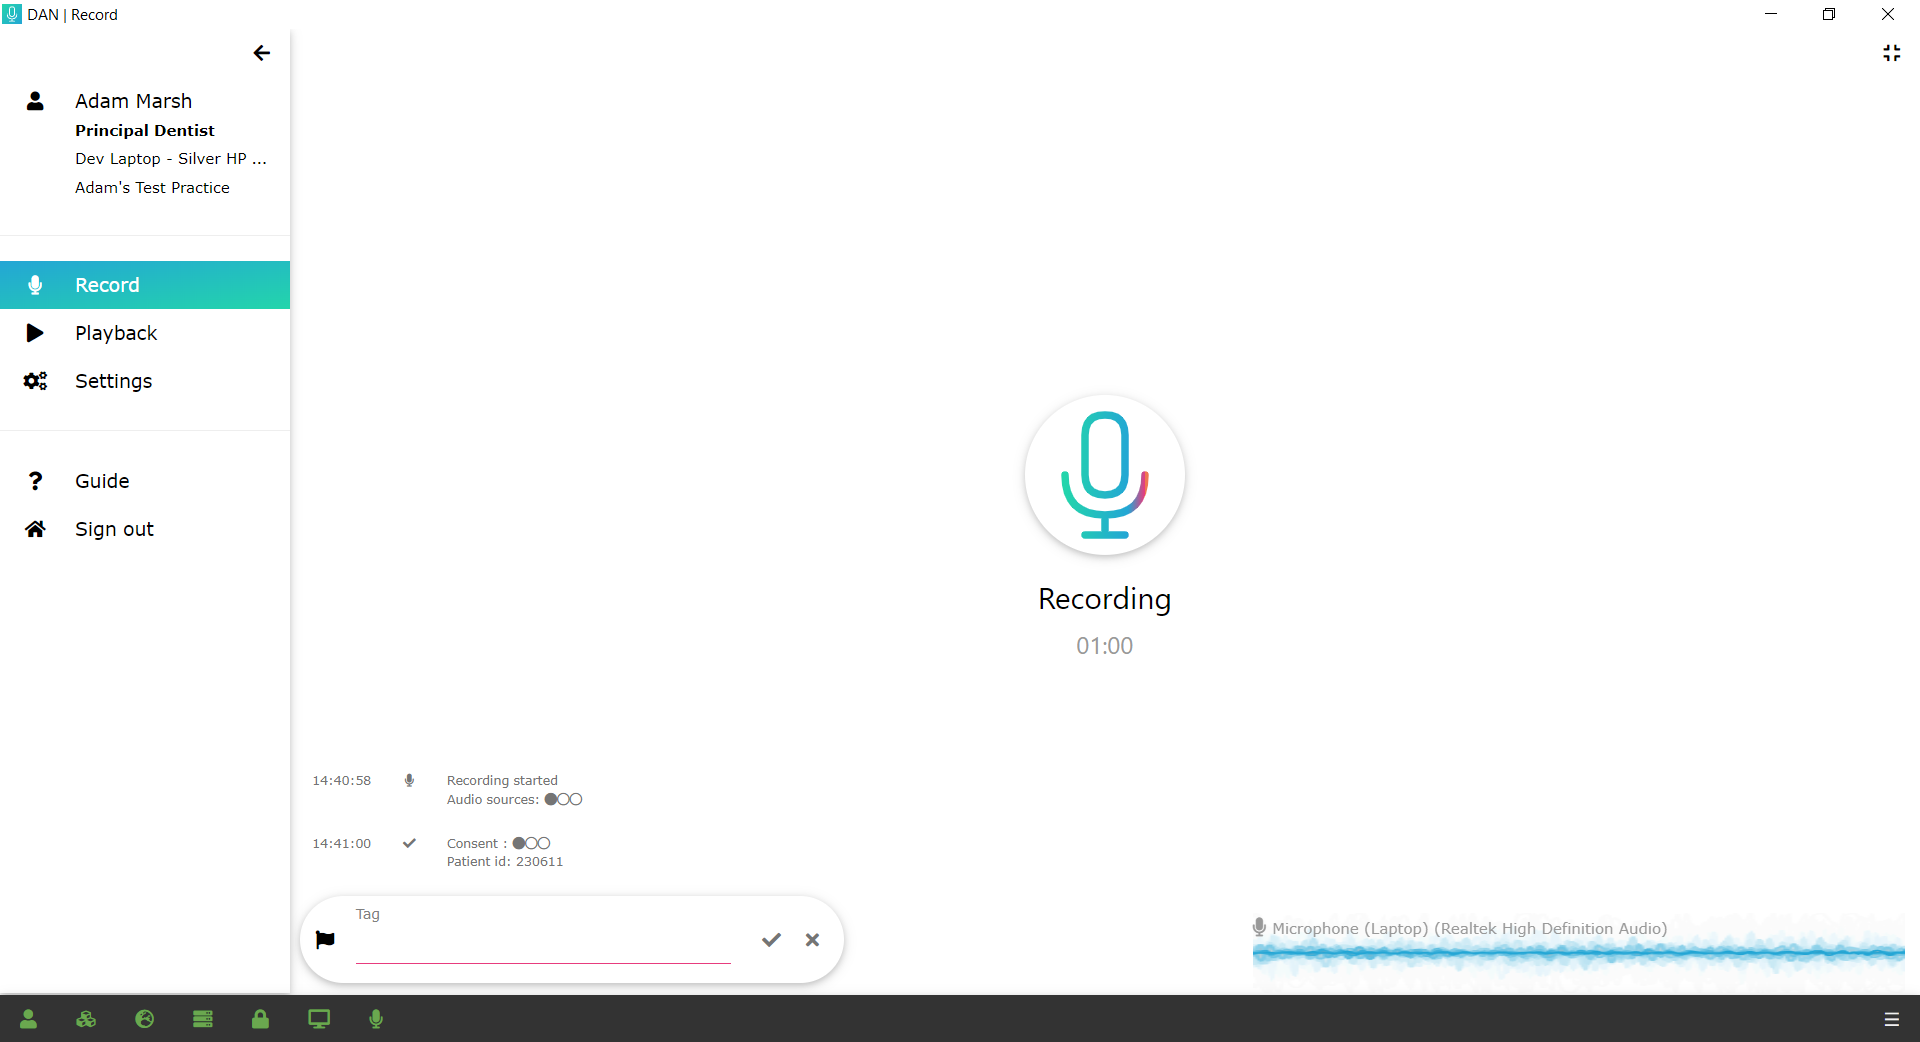Exit fullscreen using the compress icon
Viewport: 1920px width, 1042px height.
1891,53
